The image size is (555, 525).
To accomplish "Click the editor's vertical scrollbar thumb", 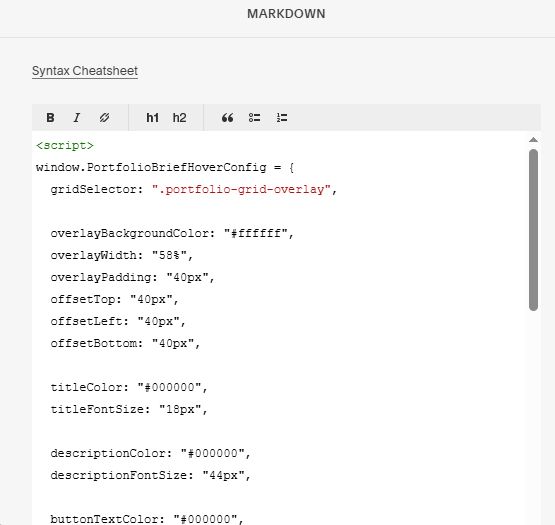I will point(533,230).
